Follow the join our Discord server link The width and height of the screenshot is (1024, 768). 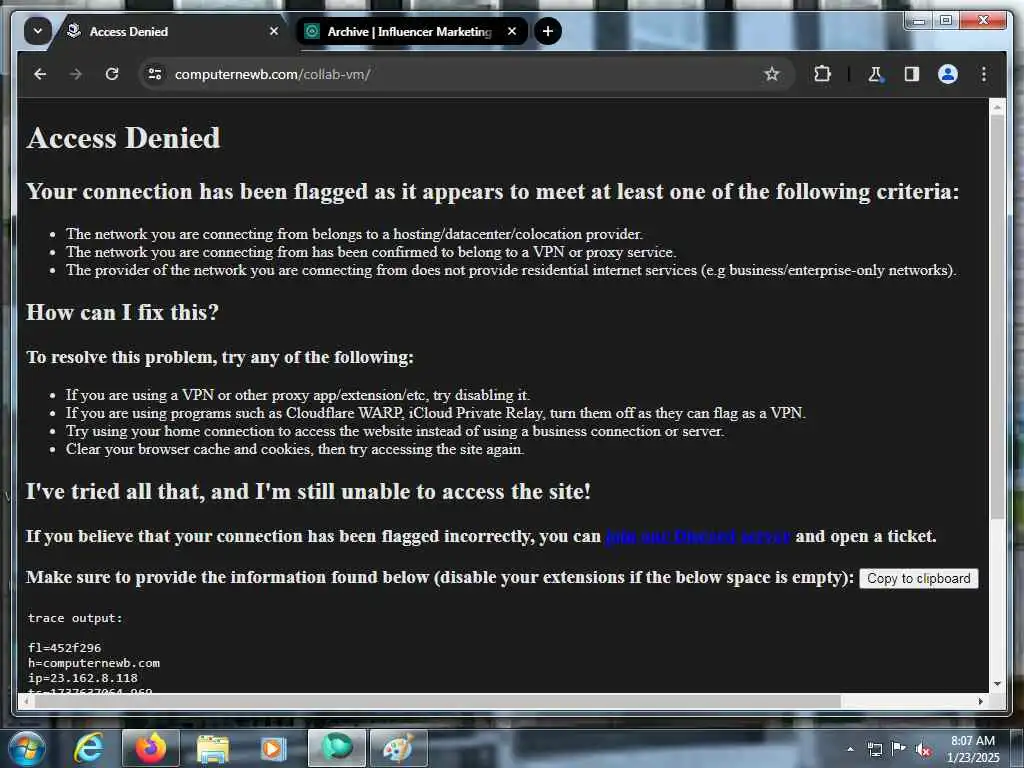click(697, 536)
